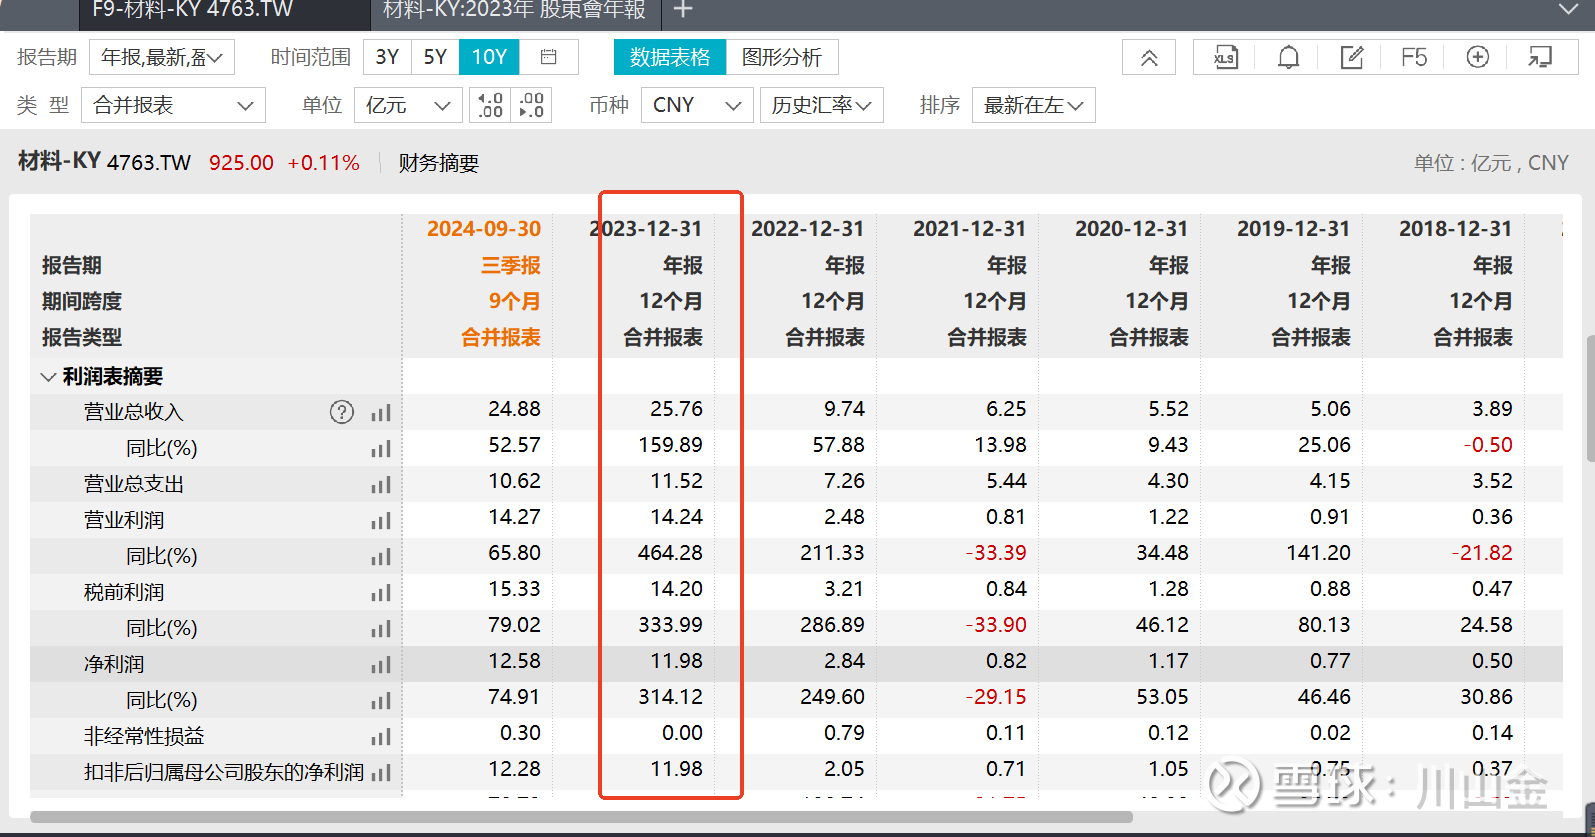
Task: Open the F5 function button
Action: (x=1414, y=57)
